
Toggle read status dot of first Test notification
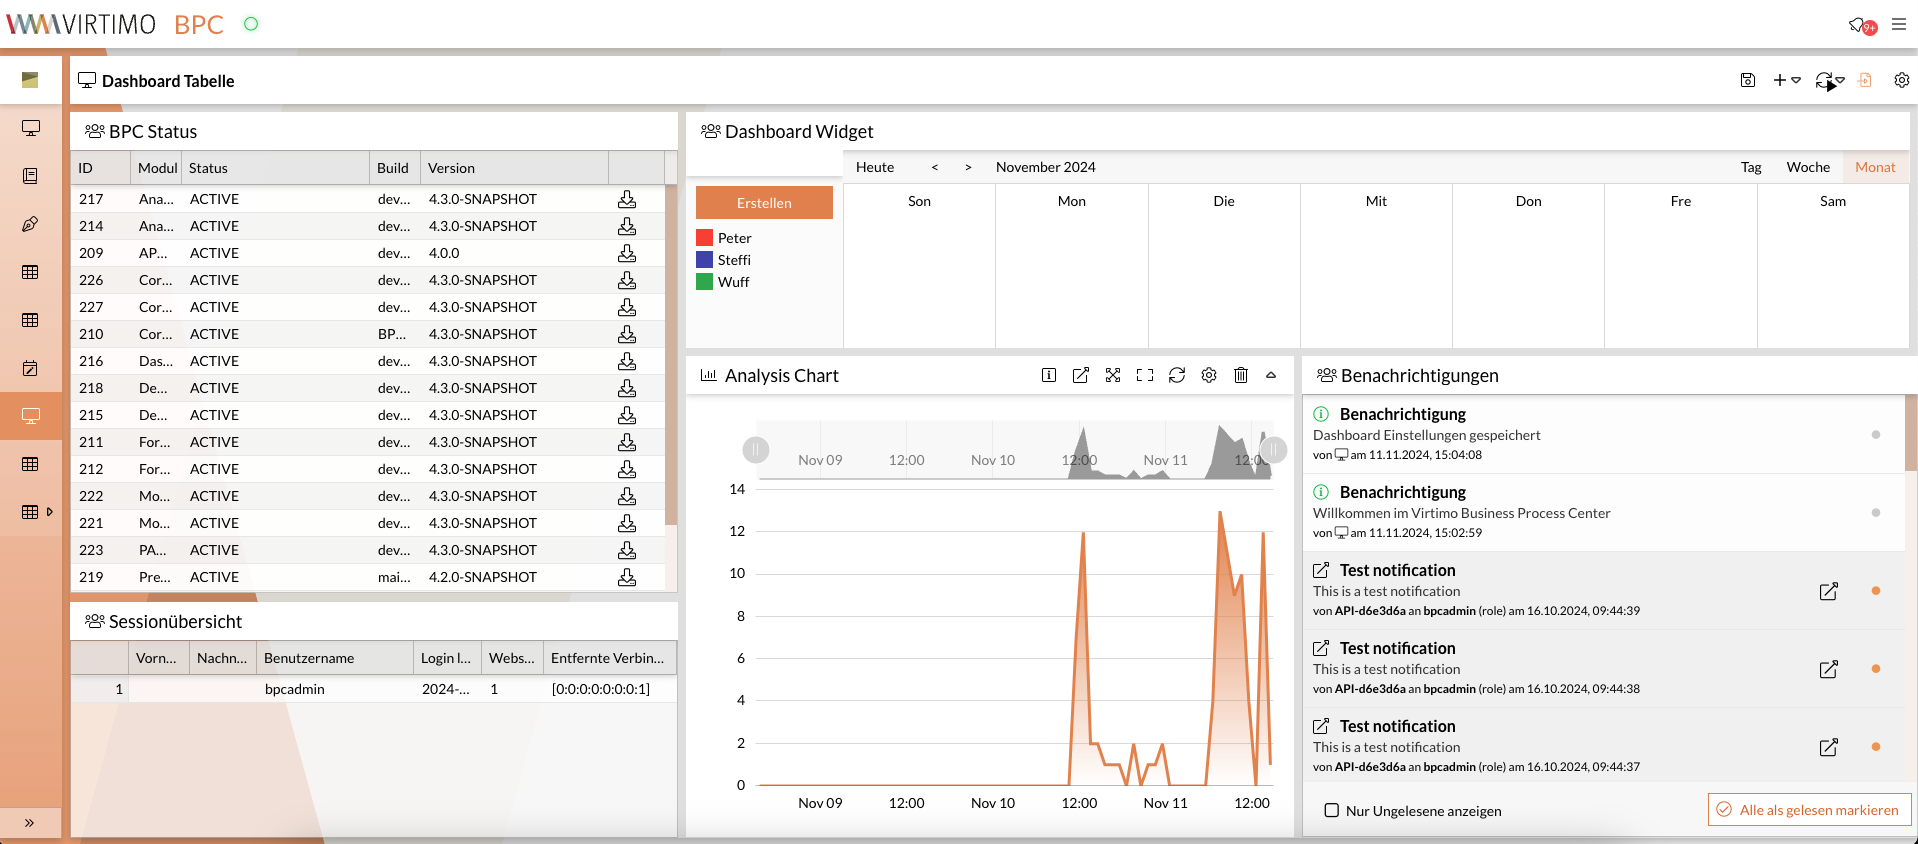(x=1875, y=591)
